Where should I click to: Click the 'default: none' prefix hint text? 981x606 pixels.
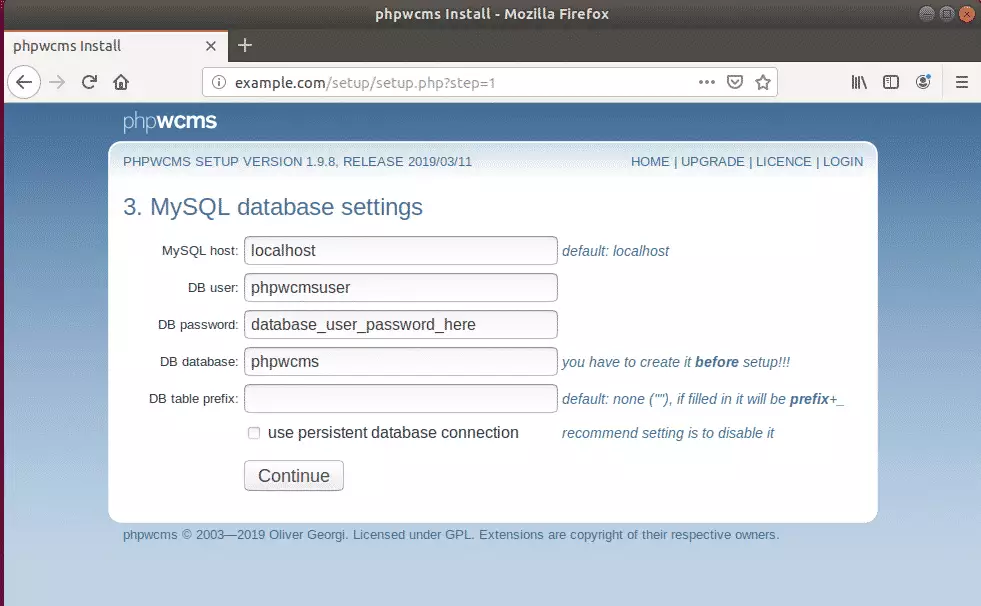(x=703, y=399)
